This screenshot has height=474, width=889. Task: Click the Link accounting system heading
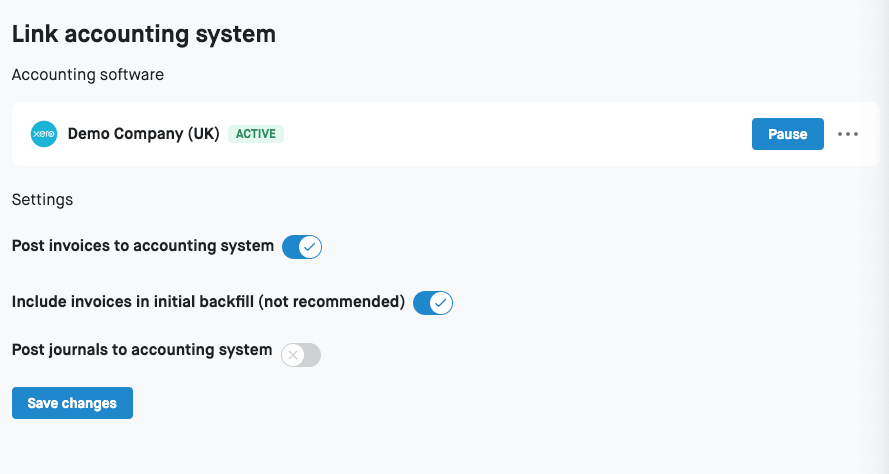point(143,34)
